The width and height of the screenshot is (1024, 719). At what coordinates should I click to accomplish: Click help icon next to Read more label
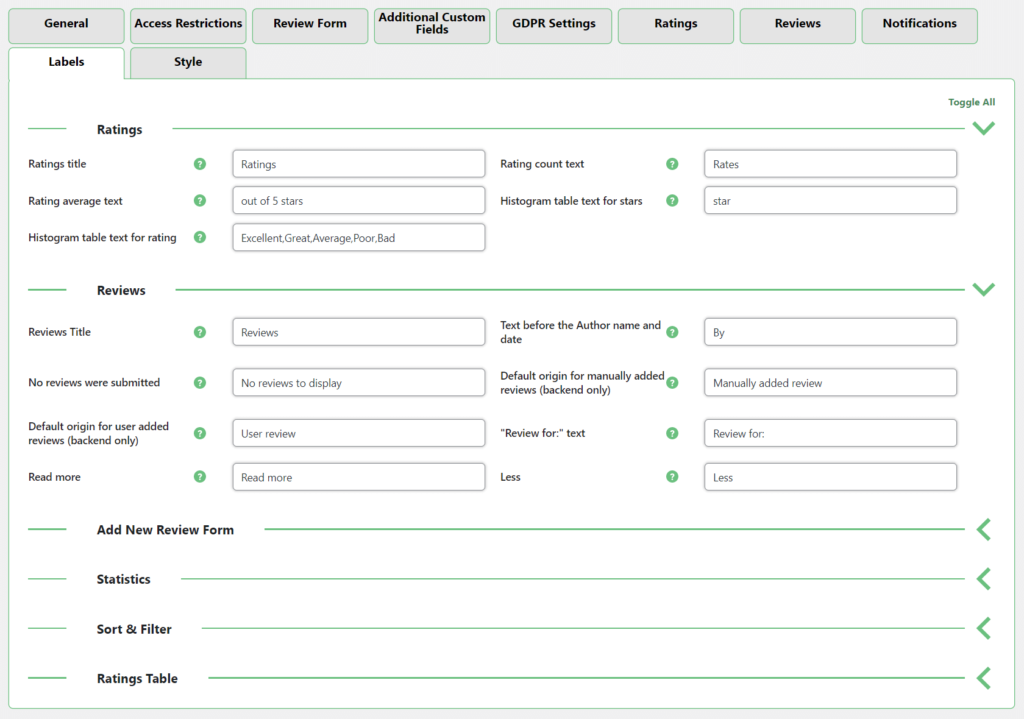click(200, 477)
